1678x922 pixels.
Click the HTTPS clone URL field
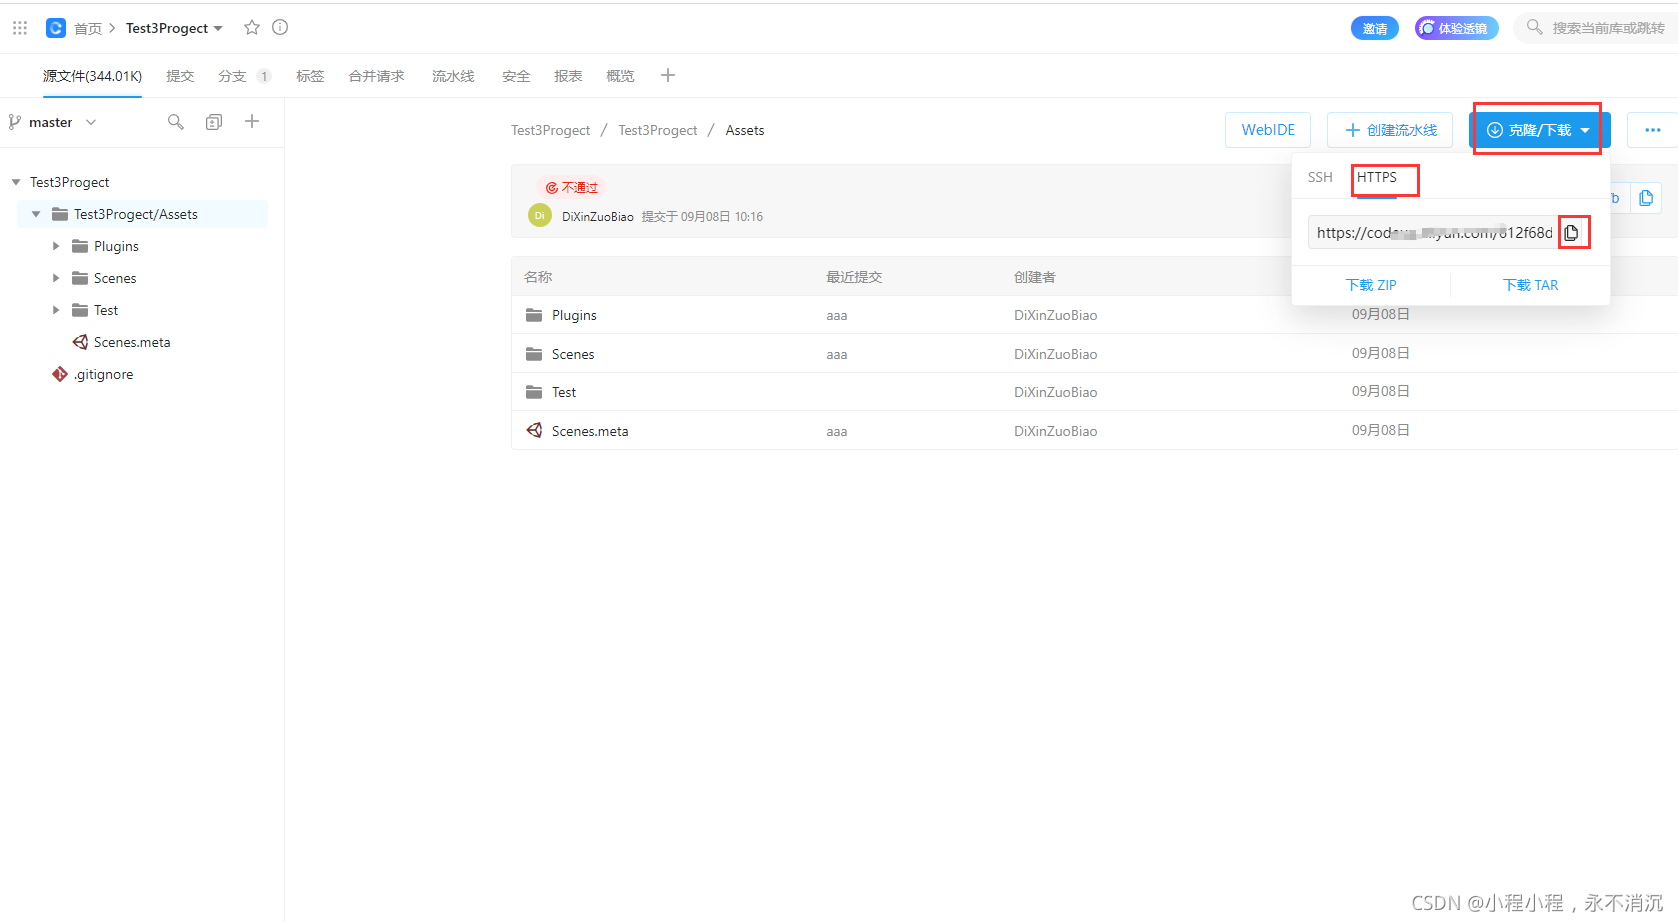click(1432, 233)
